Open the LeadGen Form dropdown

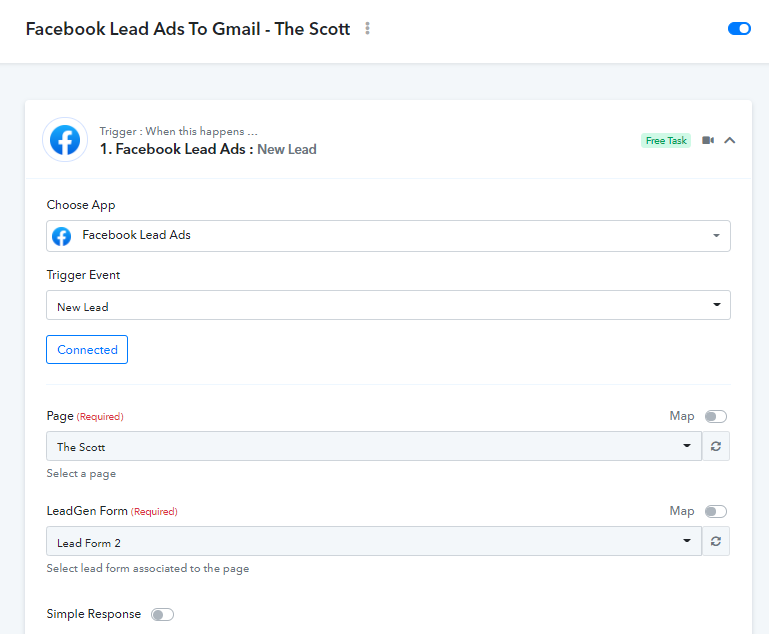(x=374, y=541)
